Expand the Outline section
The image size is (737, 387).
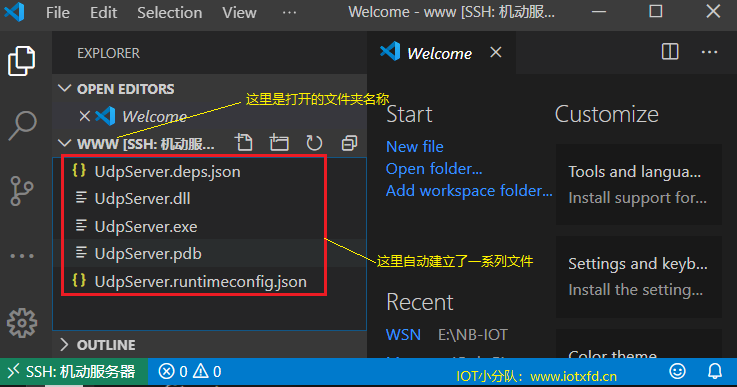[65, 345]
